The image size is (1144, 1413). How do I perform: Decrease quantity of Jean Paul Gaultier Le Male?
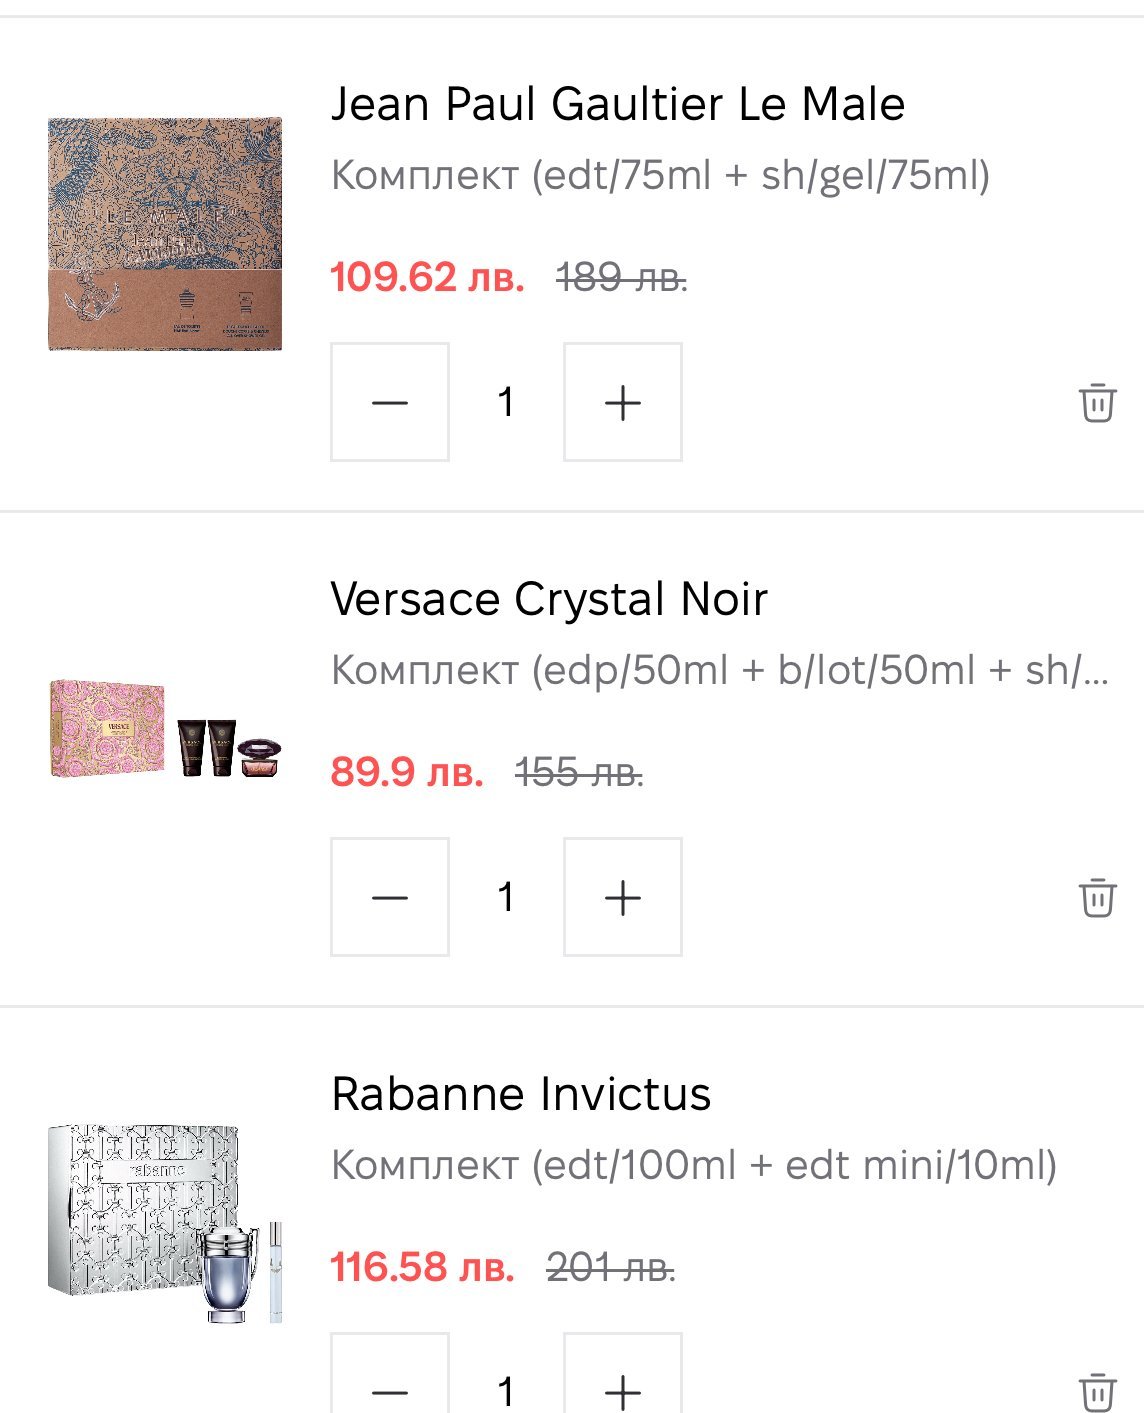390,402
